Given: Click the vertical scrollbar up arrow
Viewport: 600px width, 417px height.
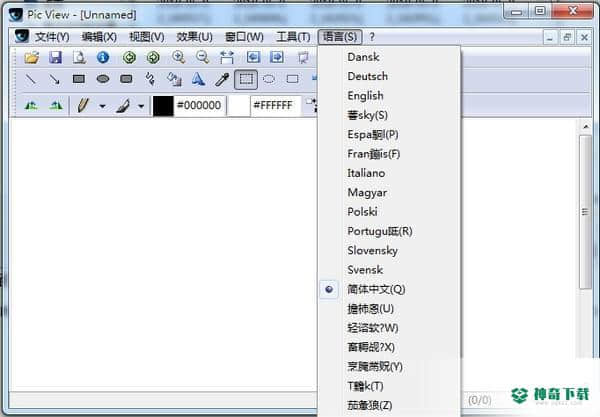Looking at the screenshot, I should (585, 127).
